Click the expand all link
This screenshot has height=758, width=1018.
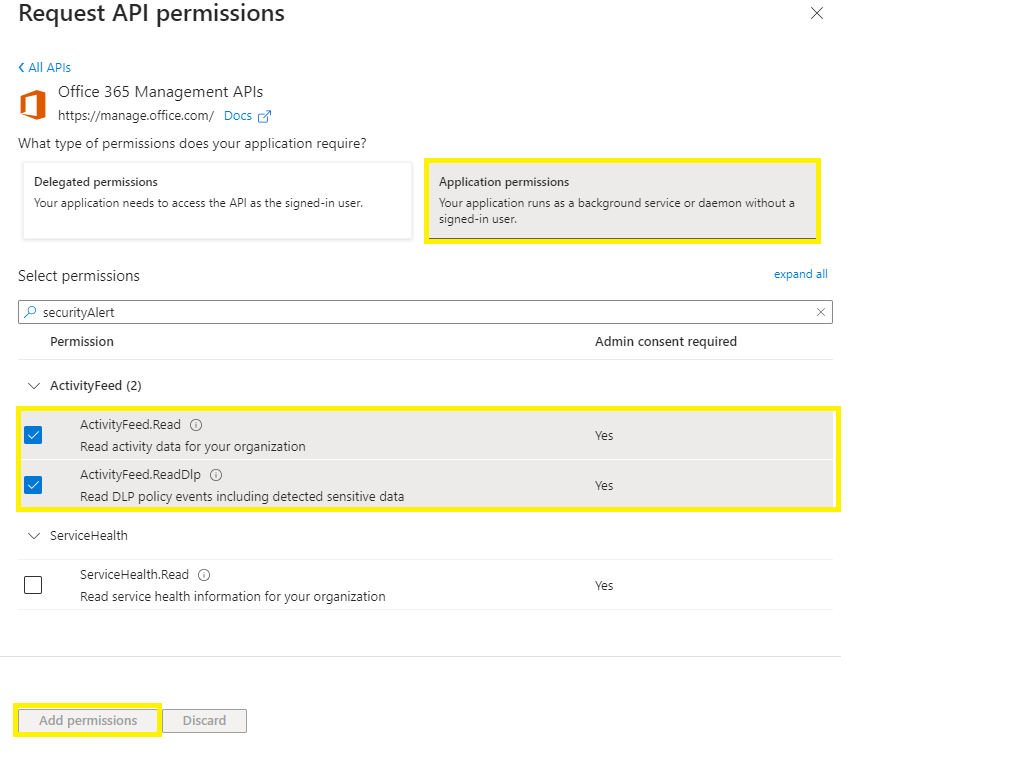click(800, 274)
